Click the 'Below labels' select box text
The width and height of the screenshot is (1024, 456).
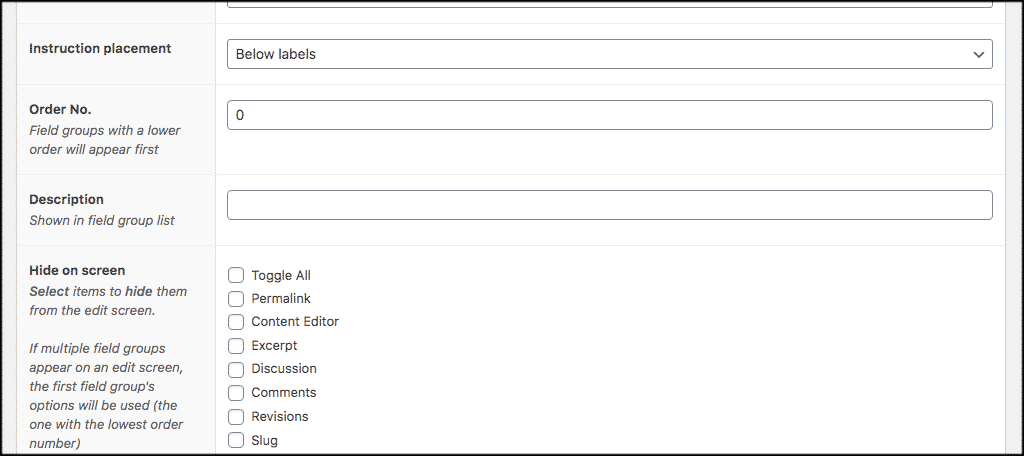click(x=276, y=54)
